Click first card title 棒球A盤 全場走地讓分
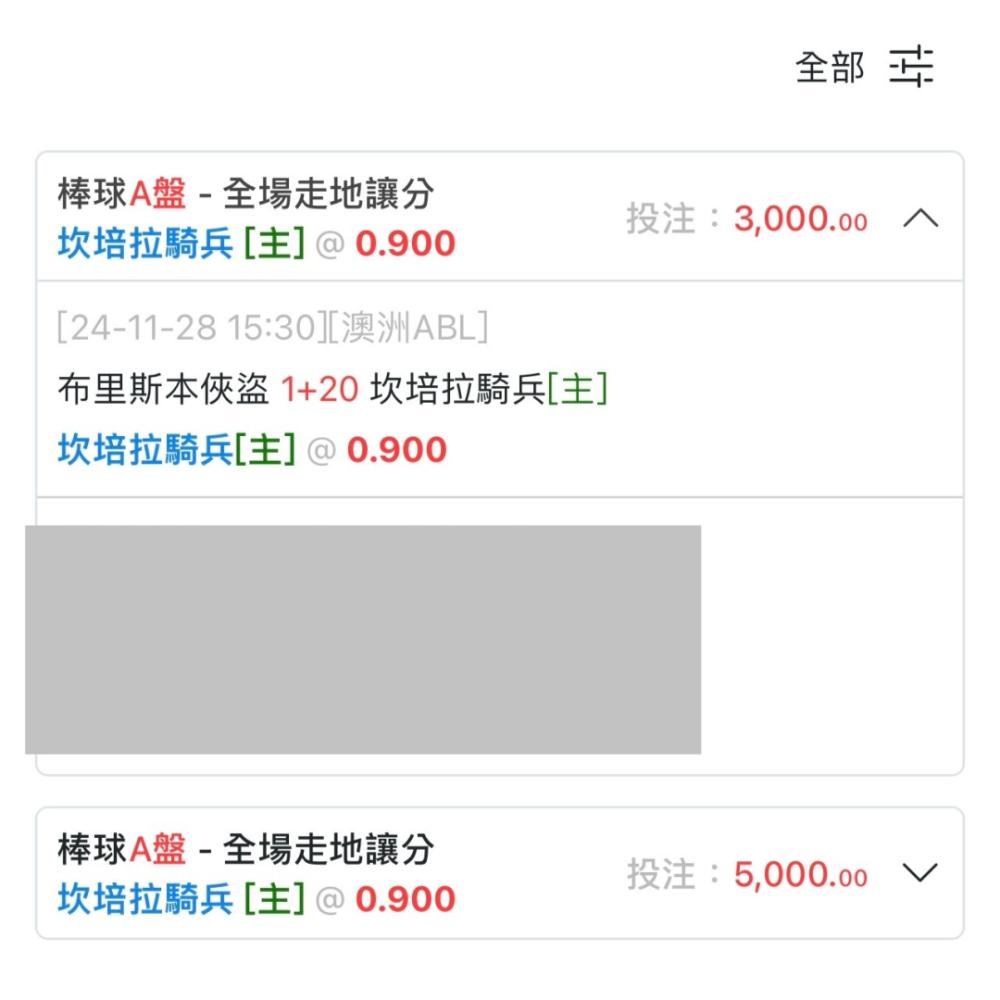Image resolution: width=1000 pixels, height=1000 pixels. pos(246,193)
